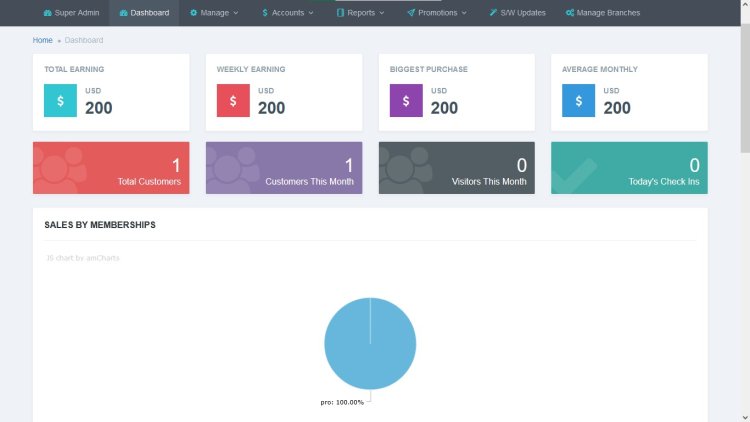Click the 'WEEKLY EARNING' card title
Image resolution: width=750 pixels, height=422 pixels.
click(x=251, y=69)
